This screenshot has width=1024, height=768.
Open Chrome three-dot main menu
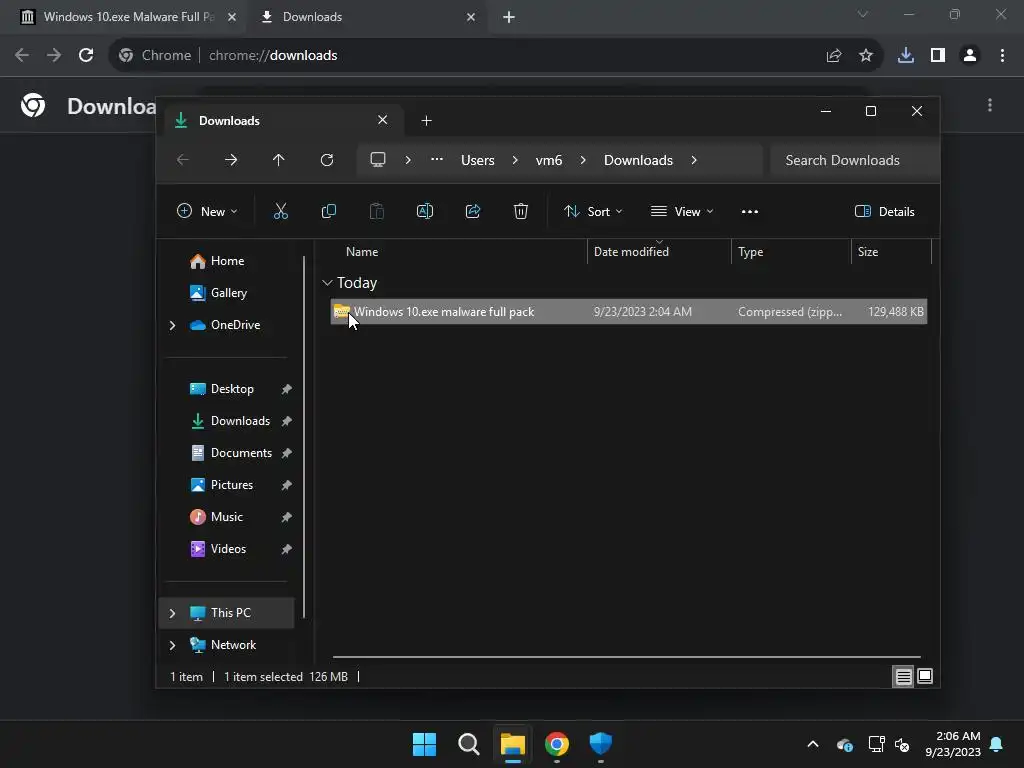1002,56
